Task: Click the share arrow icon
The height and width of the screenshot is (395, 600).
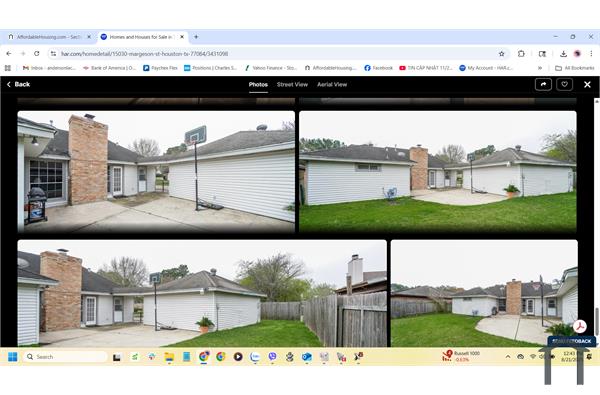Action: tap(543, 84)
